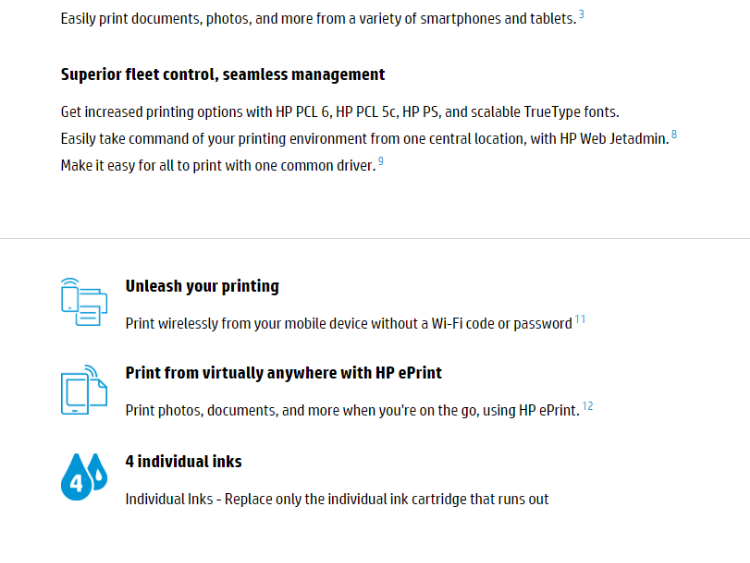Click the 4 individual inks heading
Screen dimensions: 750x563
(184, 462)
